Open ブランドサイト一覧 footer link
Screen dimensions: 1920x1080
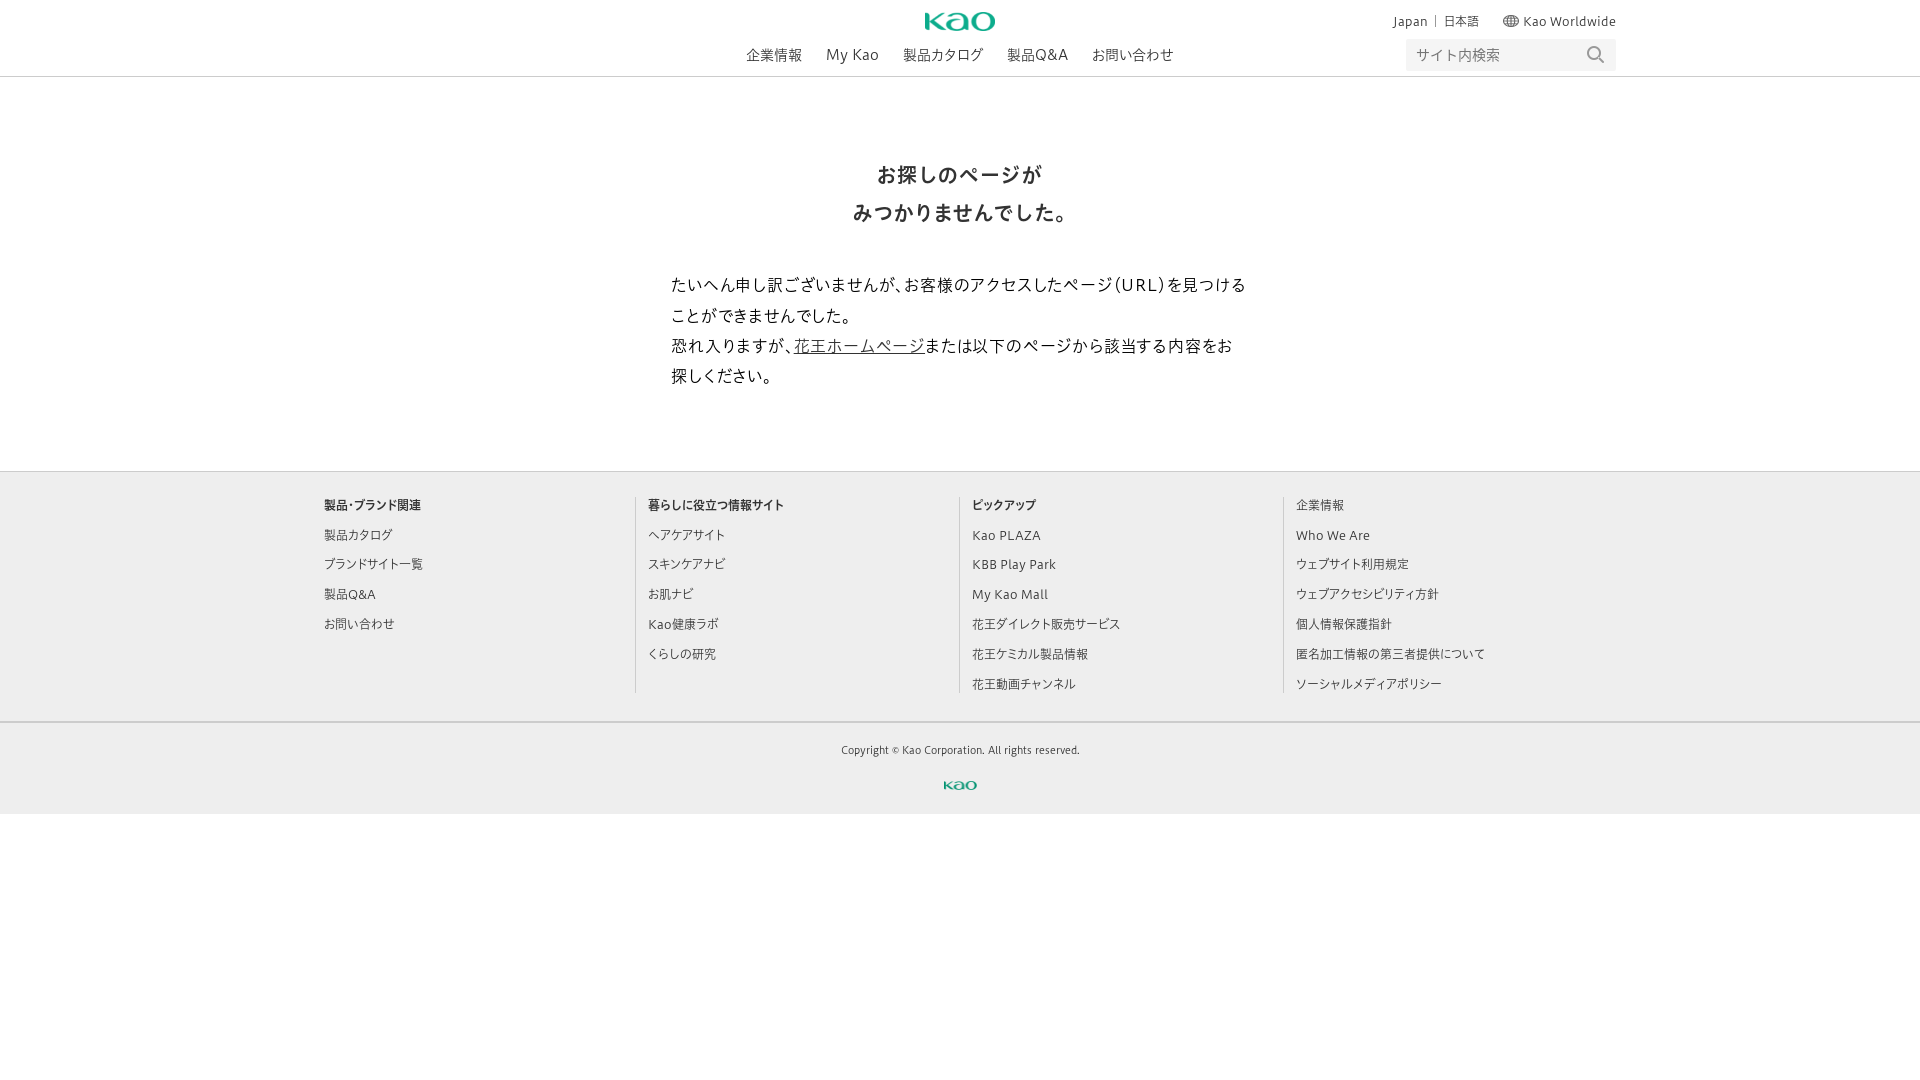373,564
